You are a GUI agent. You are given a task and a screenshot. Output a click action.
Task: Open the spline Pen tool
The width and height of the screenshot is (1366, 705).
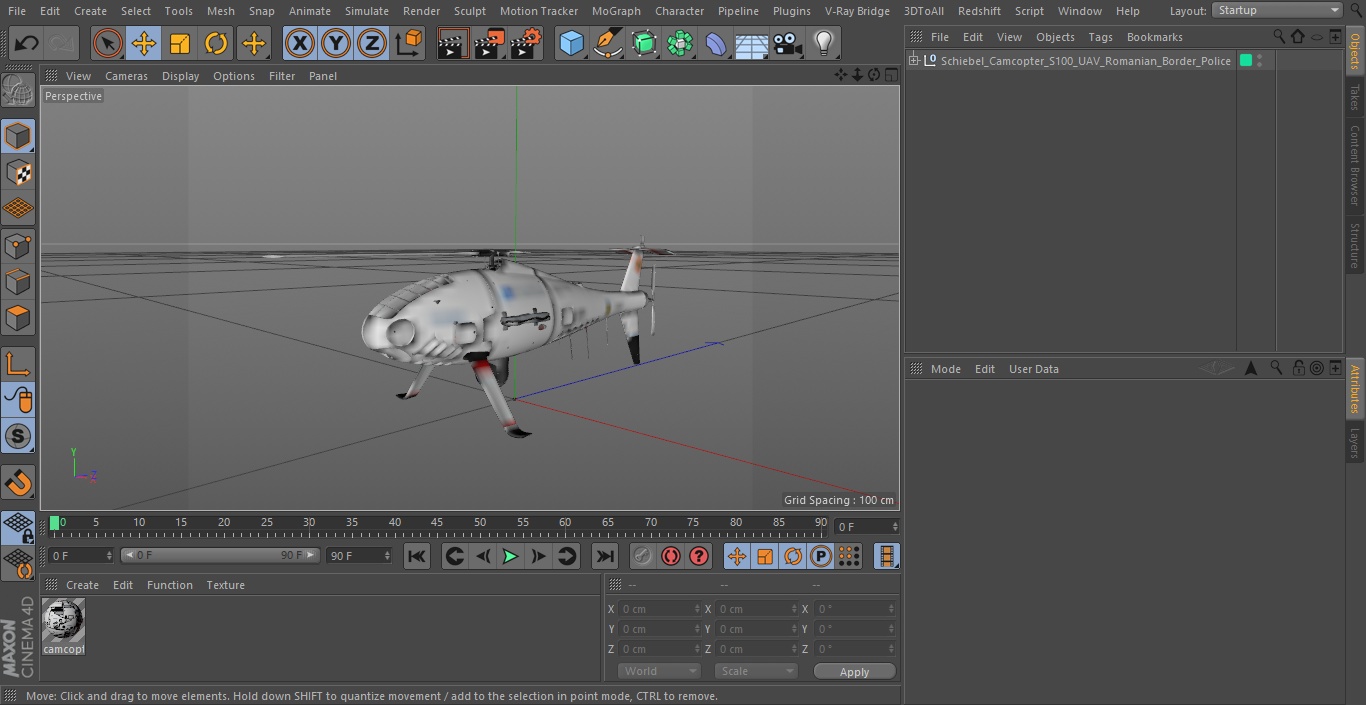point(607,43)
